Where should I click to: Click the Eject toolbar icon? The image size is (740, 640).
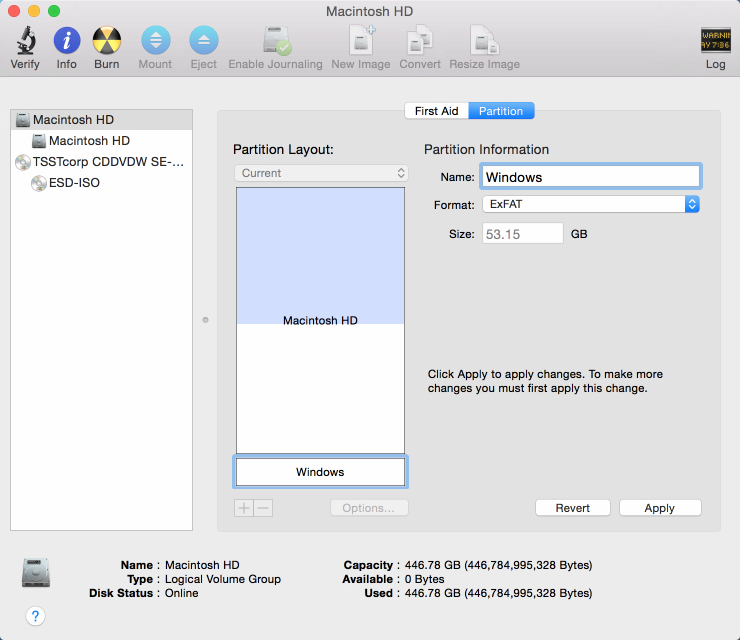203,40
